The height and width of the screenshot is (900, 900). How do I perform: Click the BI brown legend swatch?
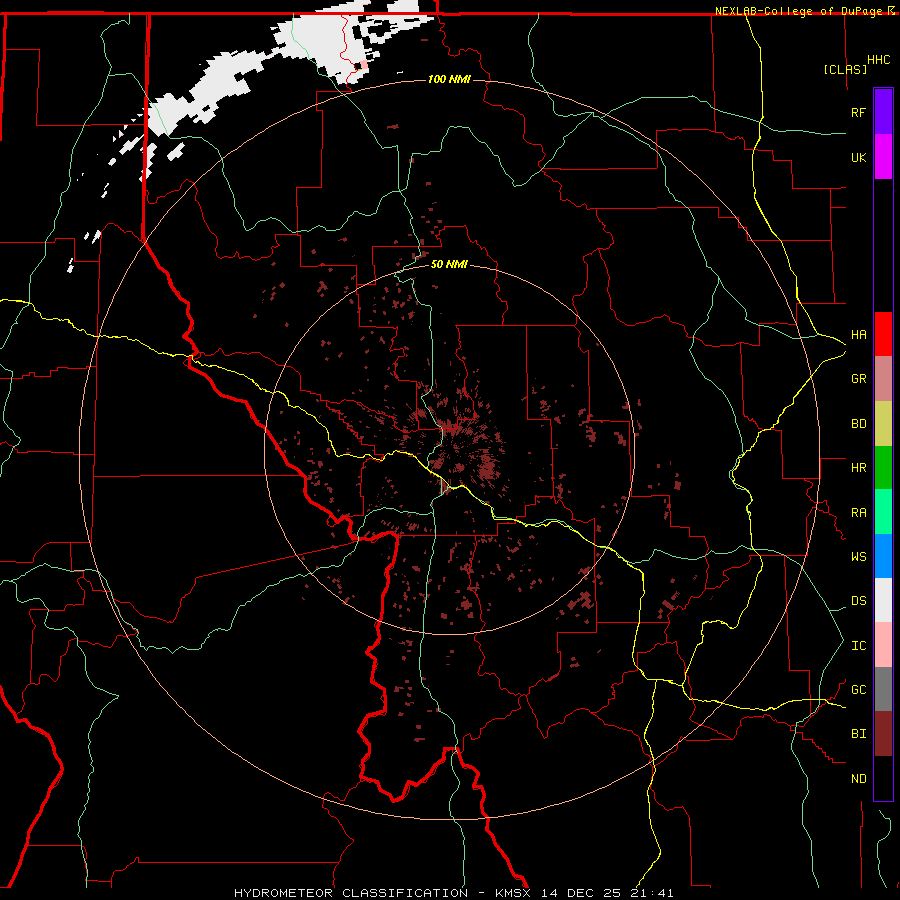click(x=883, y=734)
